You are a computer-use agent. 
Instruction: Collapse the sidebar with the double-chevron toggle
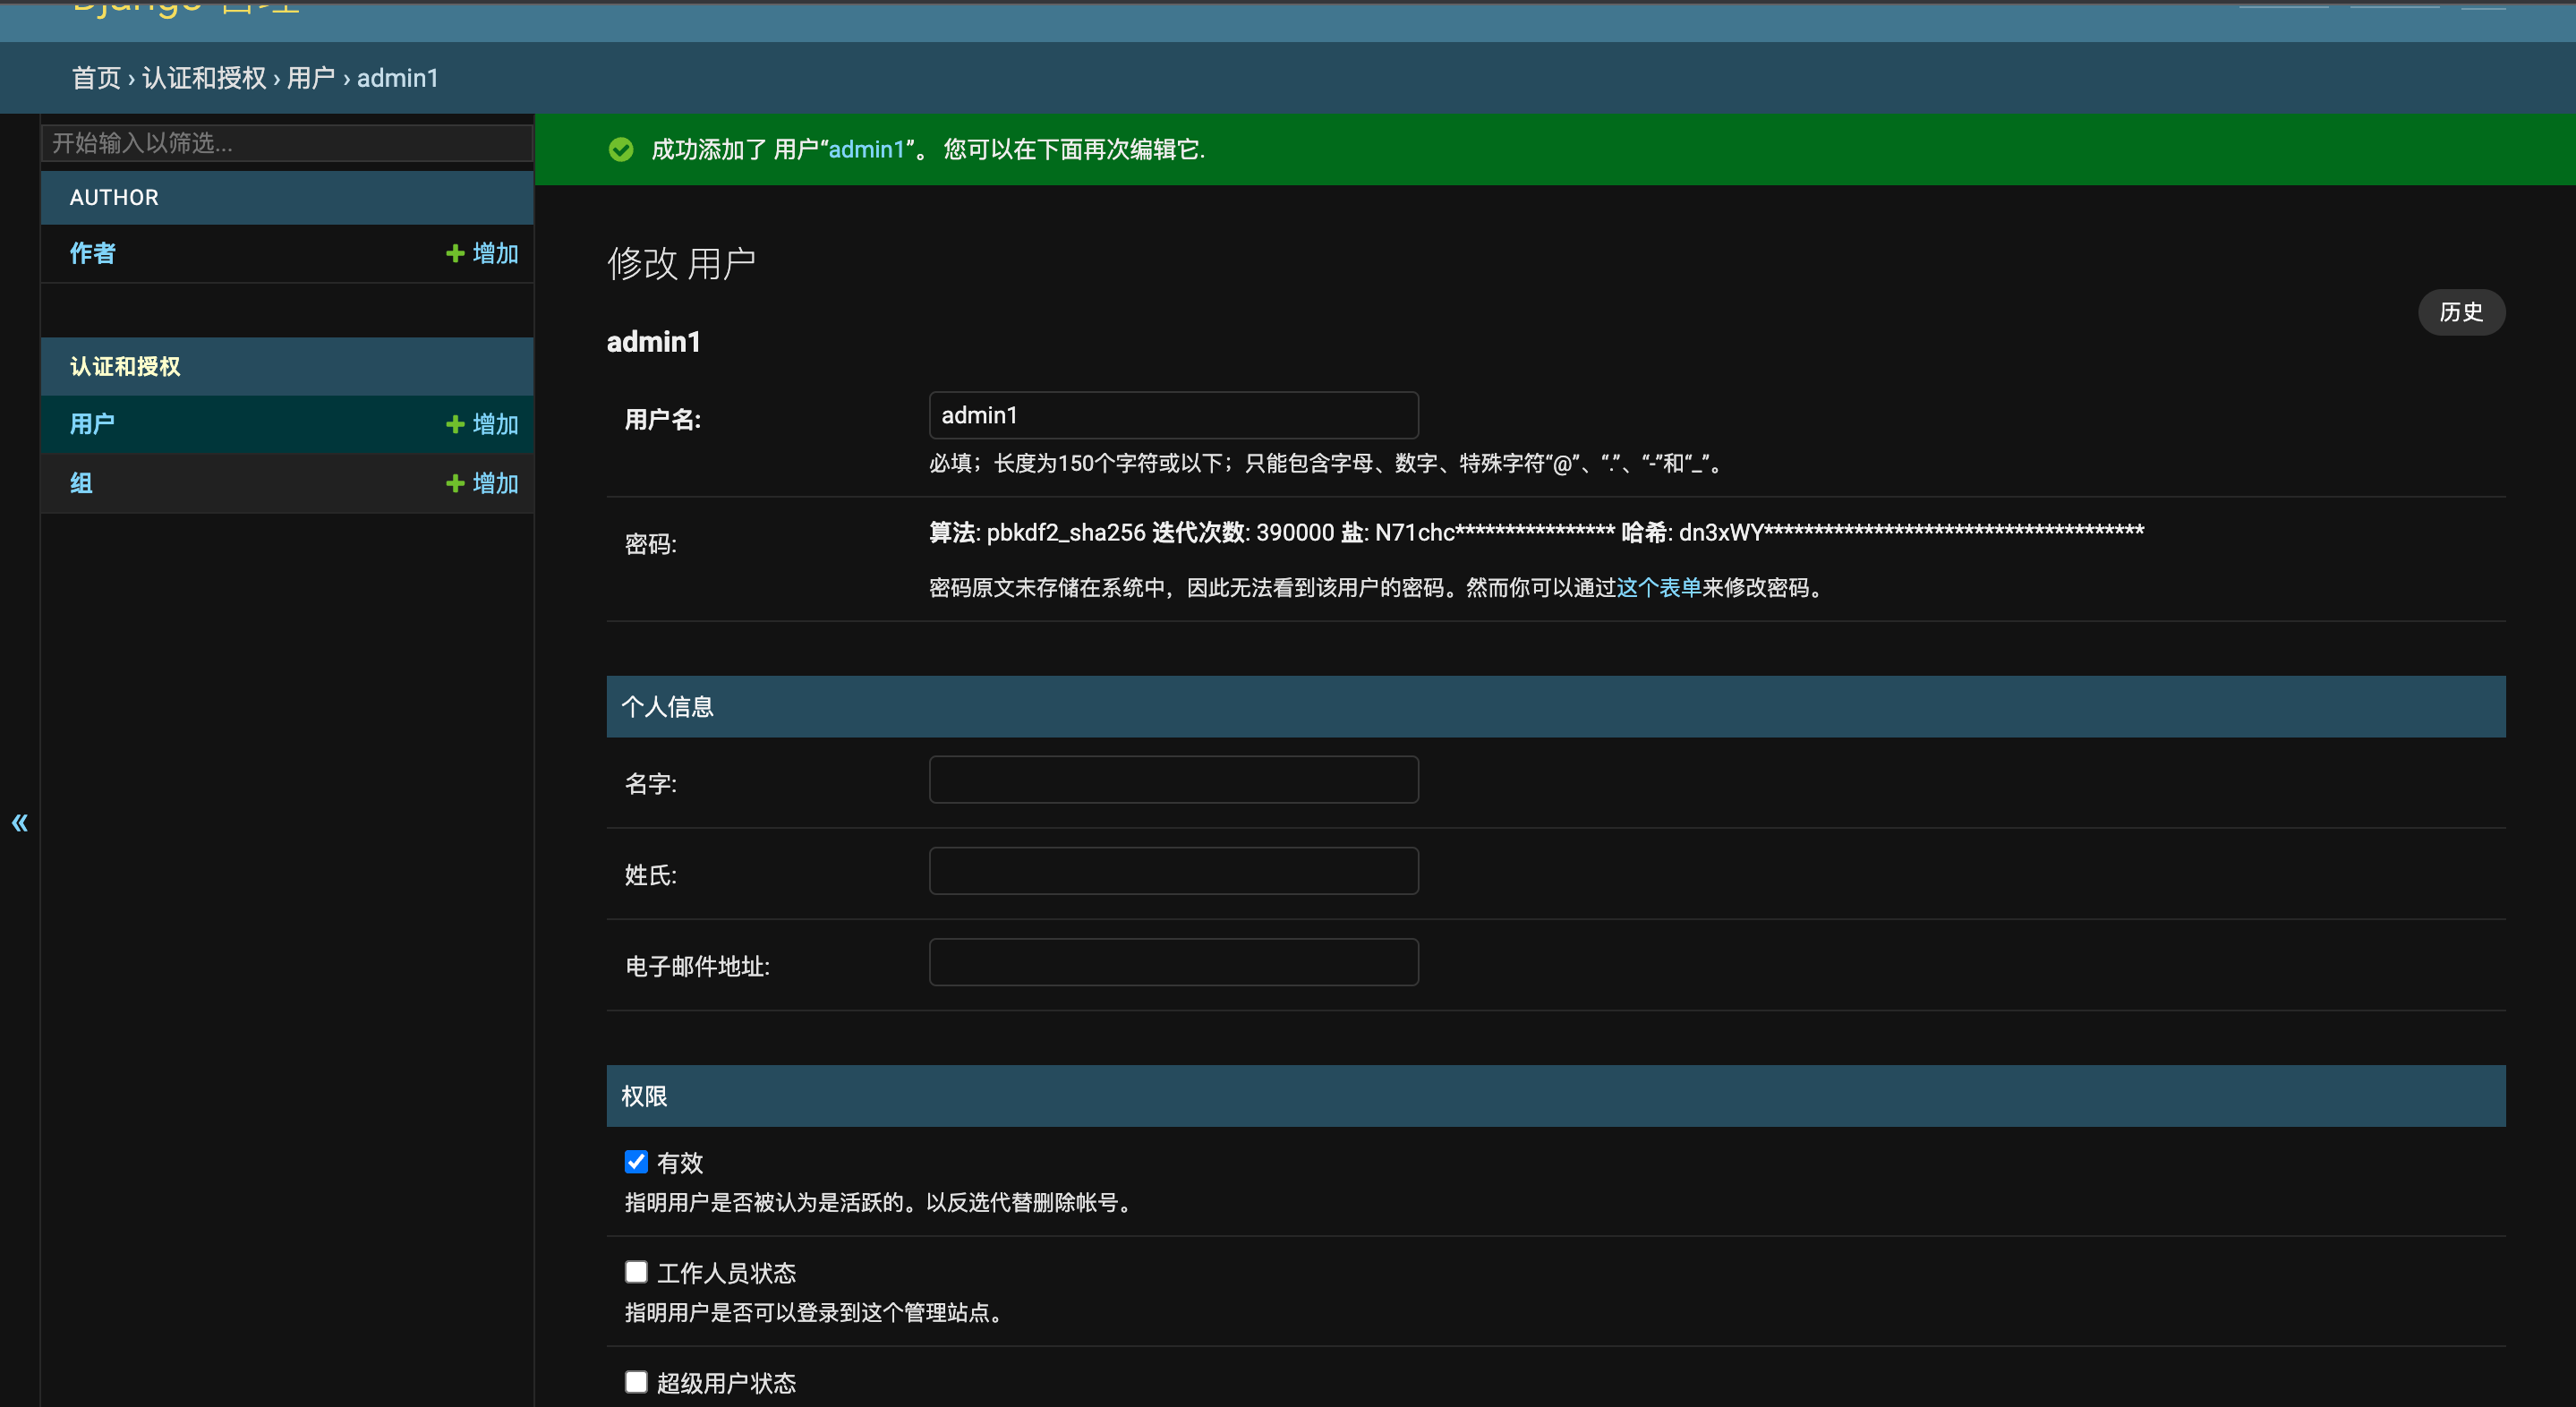(20, 823)
